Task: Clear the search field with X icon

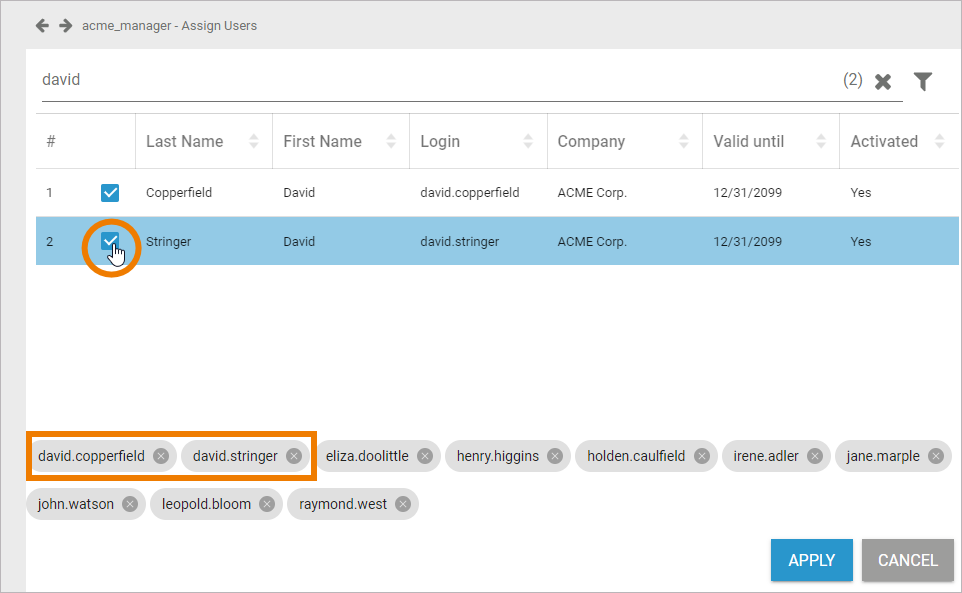Action: [883, 82]
